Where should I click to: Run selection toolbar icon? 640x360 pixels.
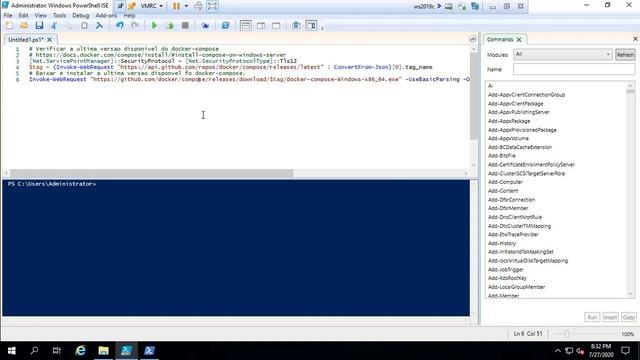click(x=170, y=26)
